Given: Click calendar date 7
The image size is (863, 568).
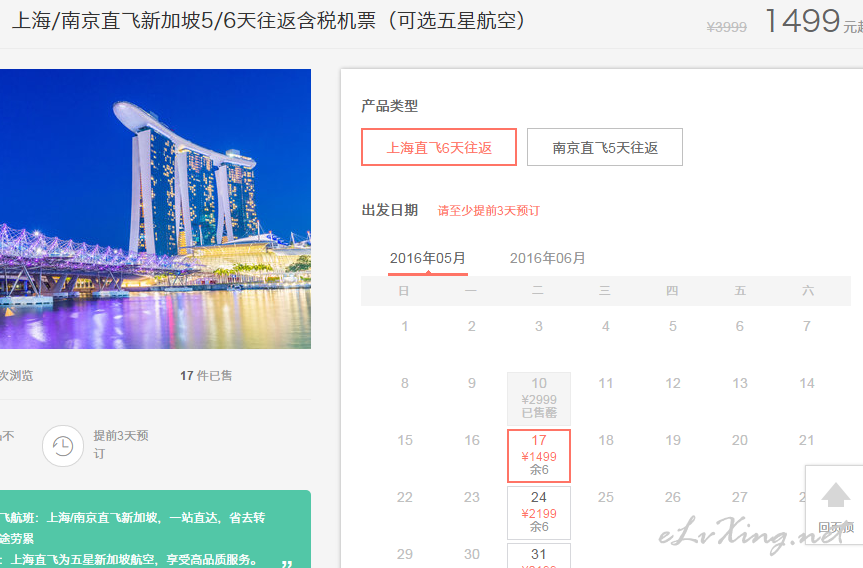Looking at the screenshot, I should click(x=807, y=326).
